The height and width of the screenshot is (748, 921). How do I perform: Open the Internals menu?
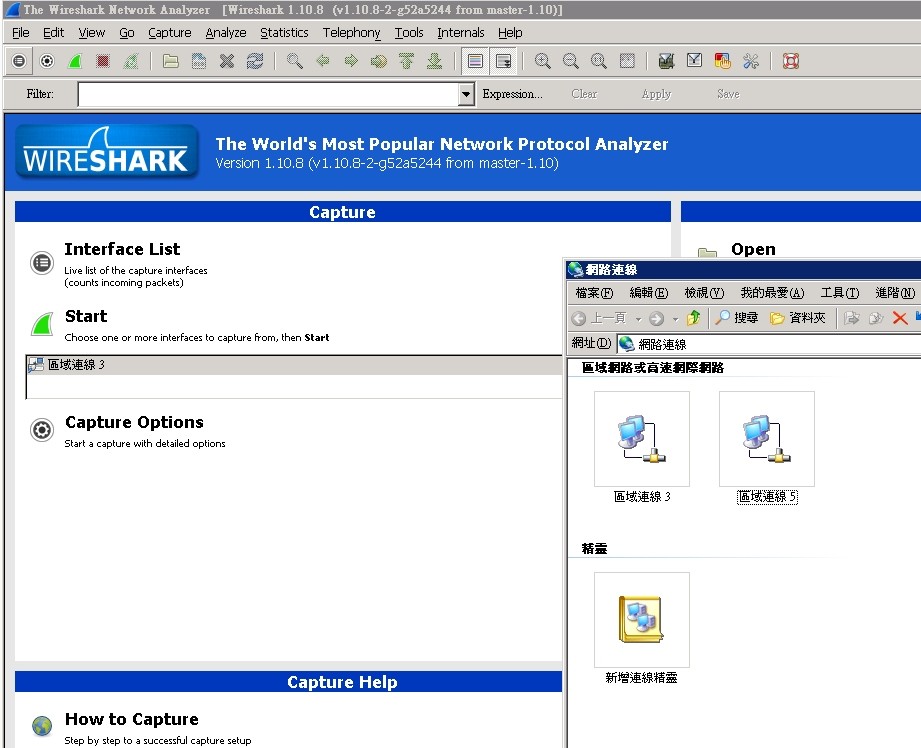[x=460, y=33]
